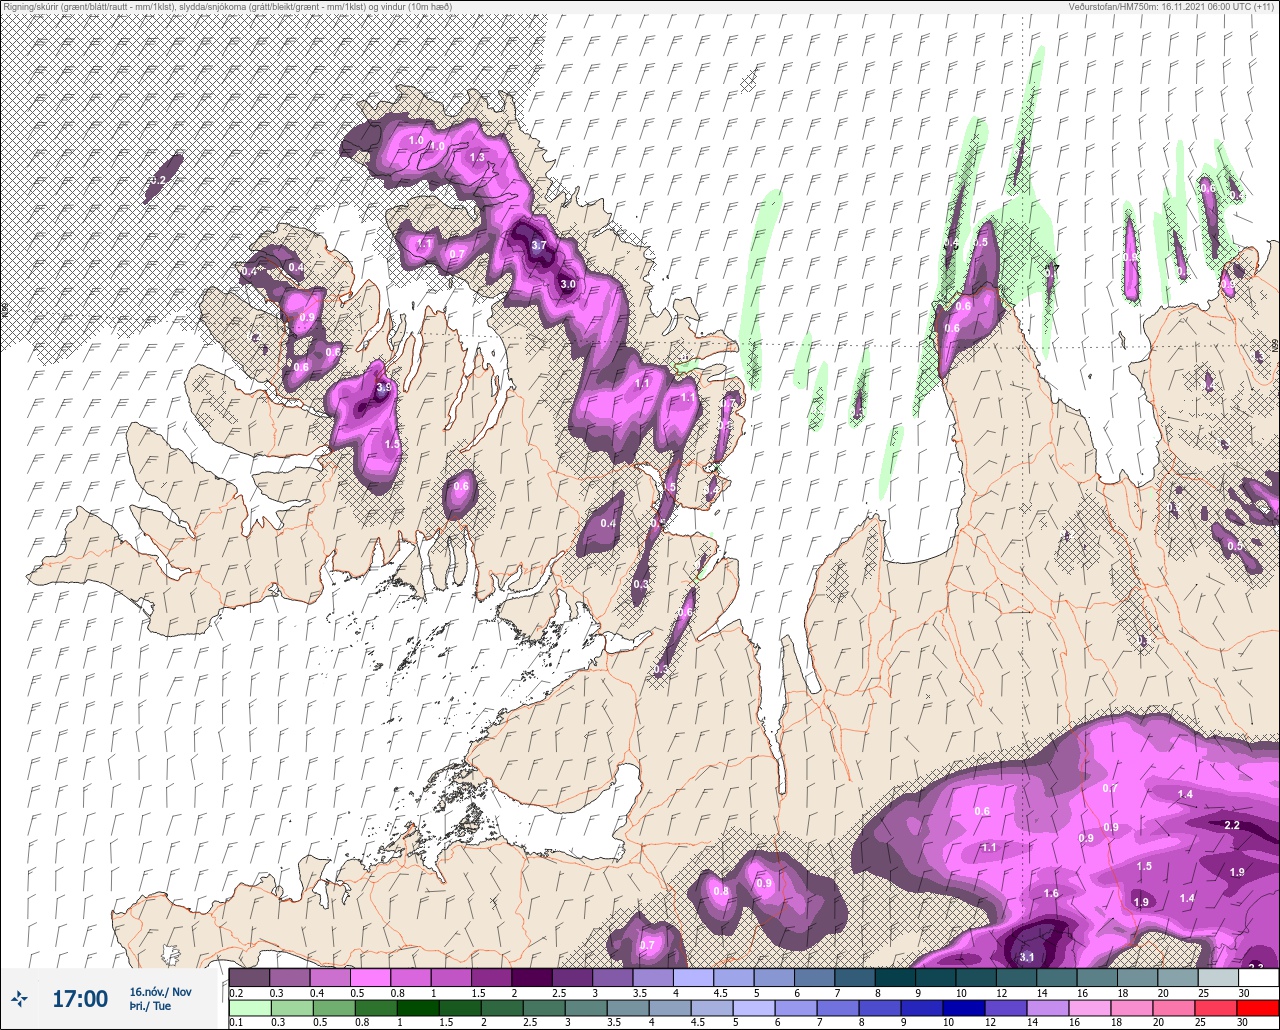Click the 1.6 precipitation value in the southeast
This screenshot has height=1030, width=1280.
point(1051,893)
